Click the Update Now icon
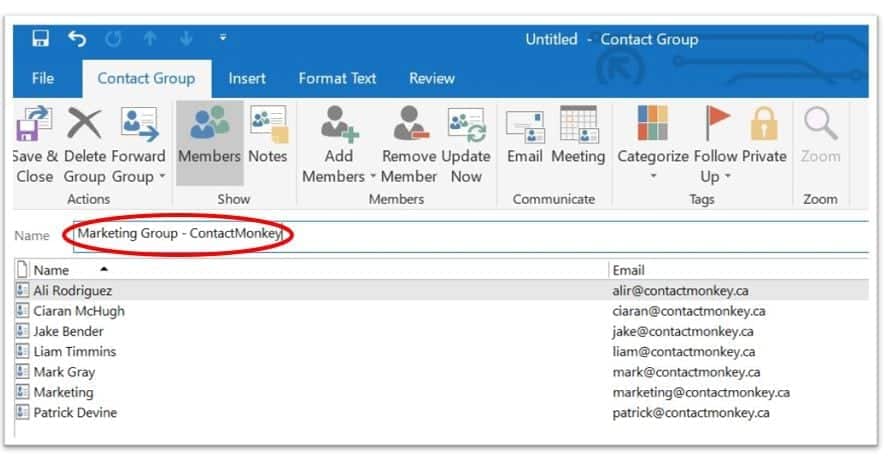 pos(466,125)
